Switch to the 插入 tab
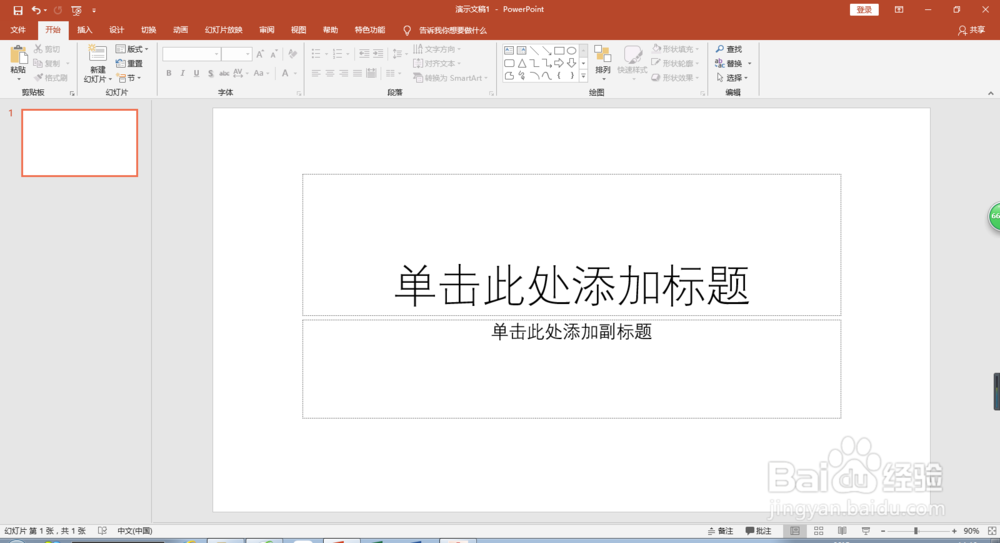Image resolution: width=1000 pixels, height=543 pixels. click(85, 30)
